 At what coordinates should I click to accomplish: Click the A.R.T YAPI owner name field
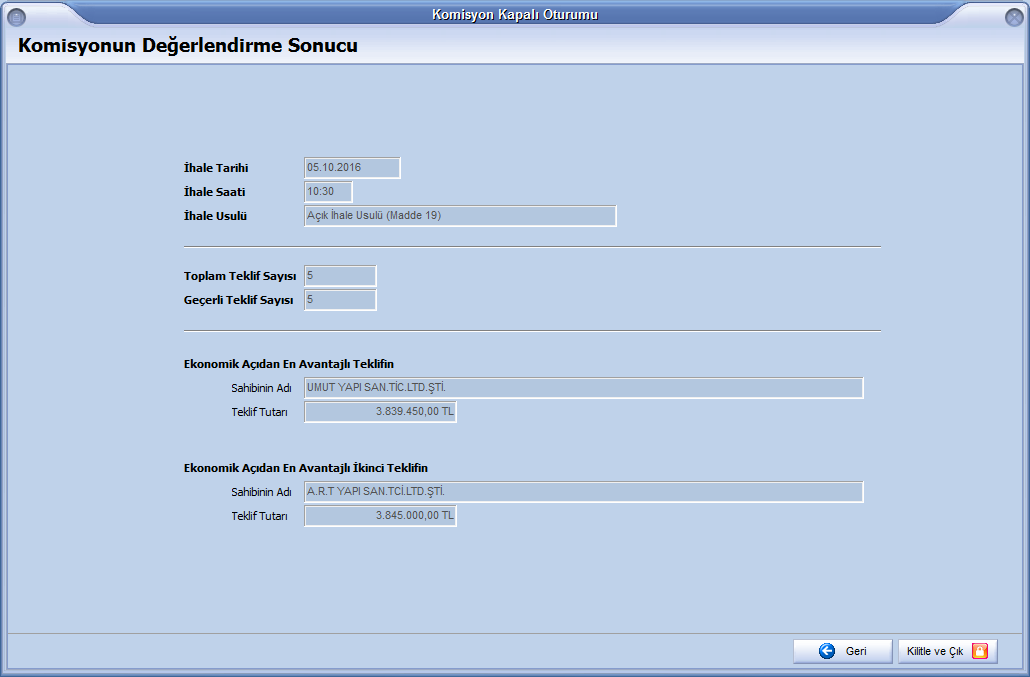pyautogui.click(x=583, y=492)
